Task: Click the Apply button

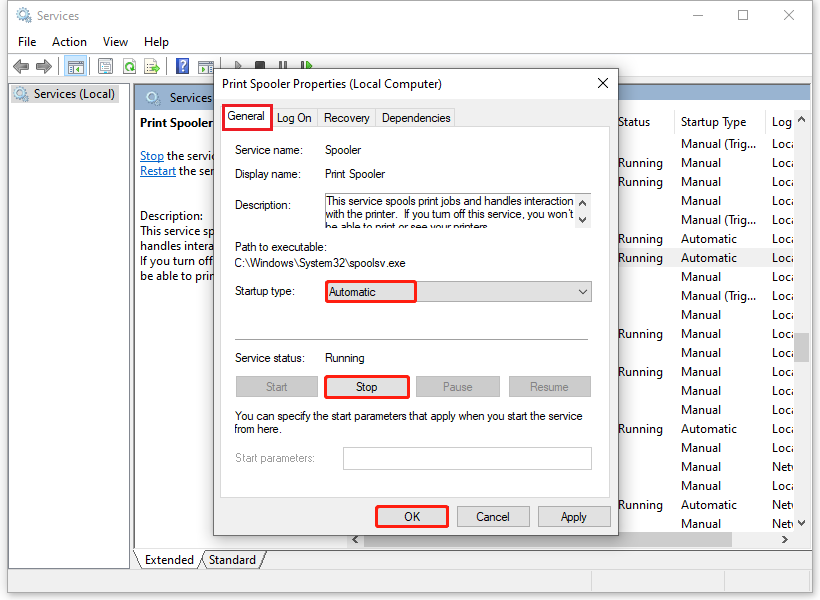Action: 574,517
